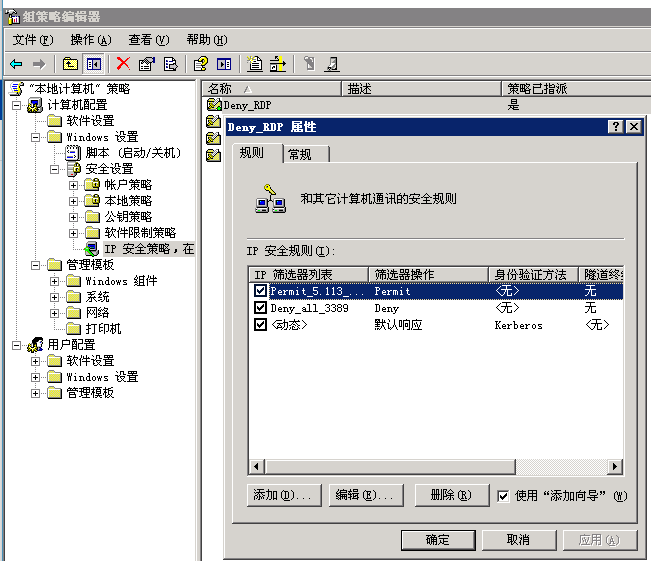This screenshot has height=561, width=651.
Task: Toggle the Show/Hide console tree icon
Action: tap(94, 64)
